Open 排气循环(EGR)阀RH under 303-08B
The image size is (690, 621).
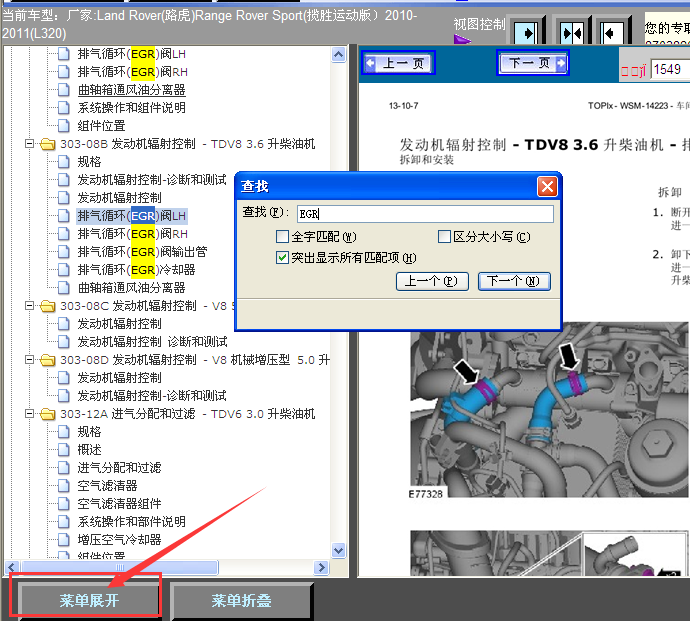pos(132,234)
